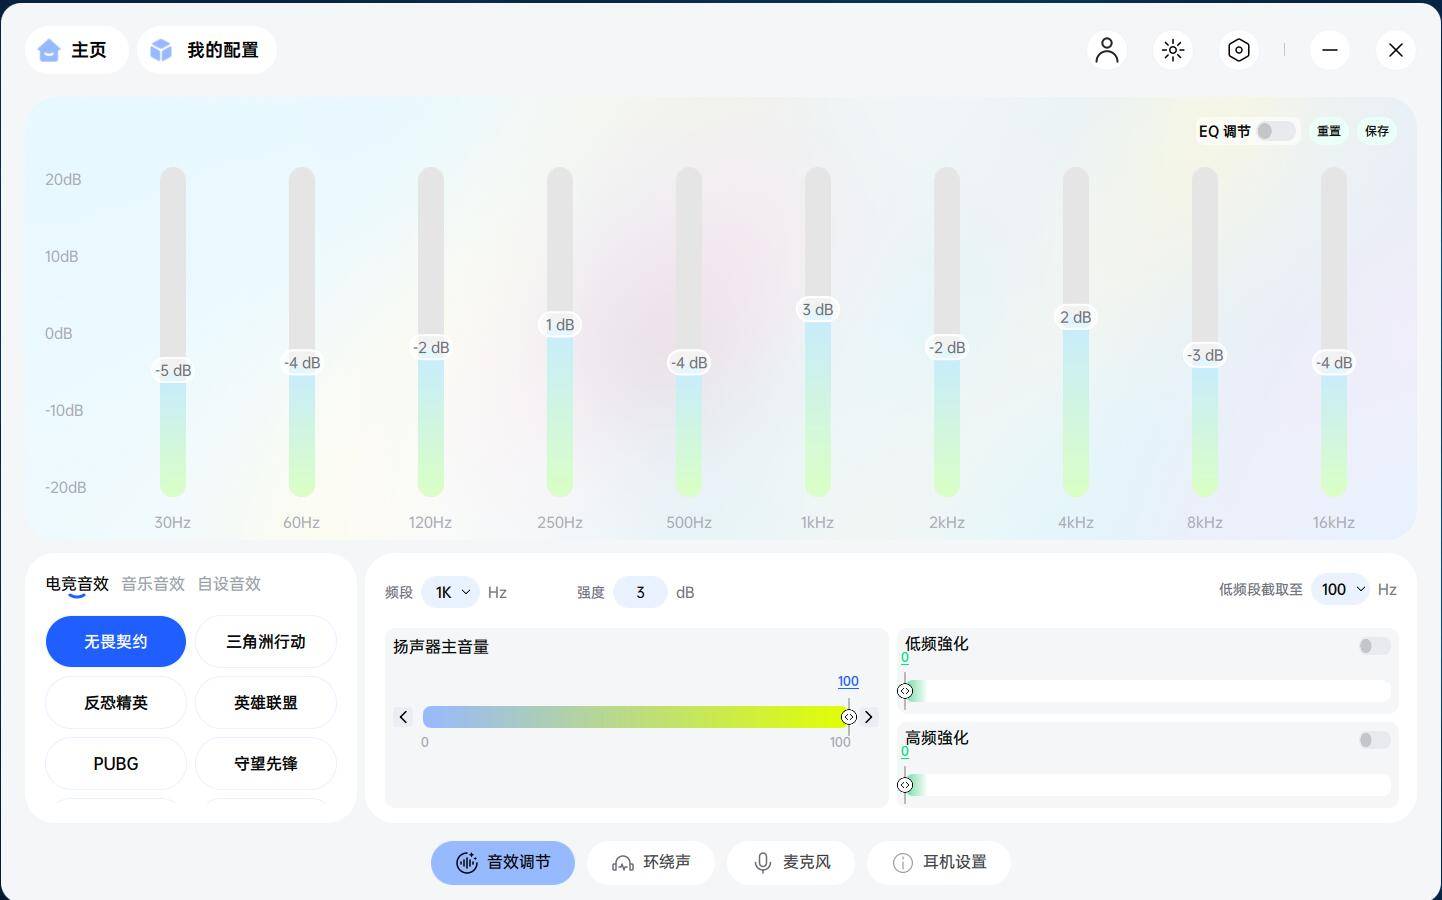Open 我的配置 tab
The height and width of the screenshot is (900, 1442).
tap(207, 50)
